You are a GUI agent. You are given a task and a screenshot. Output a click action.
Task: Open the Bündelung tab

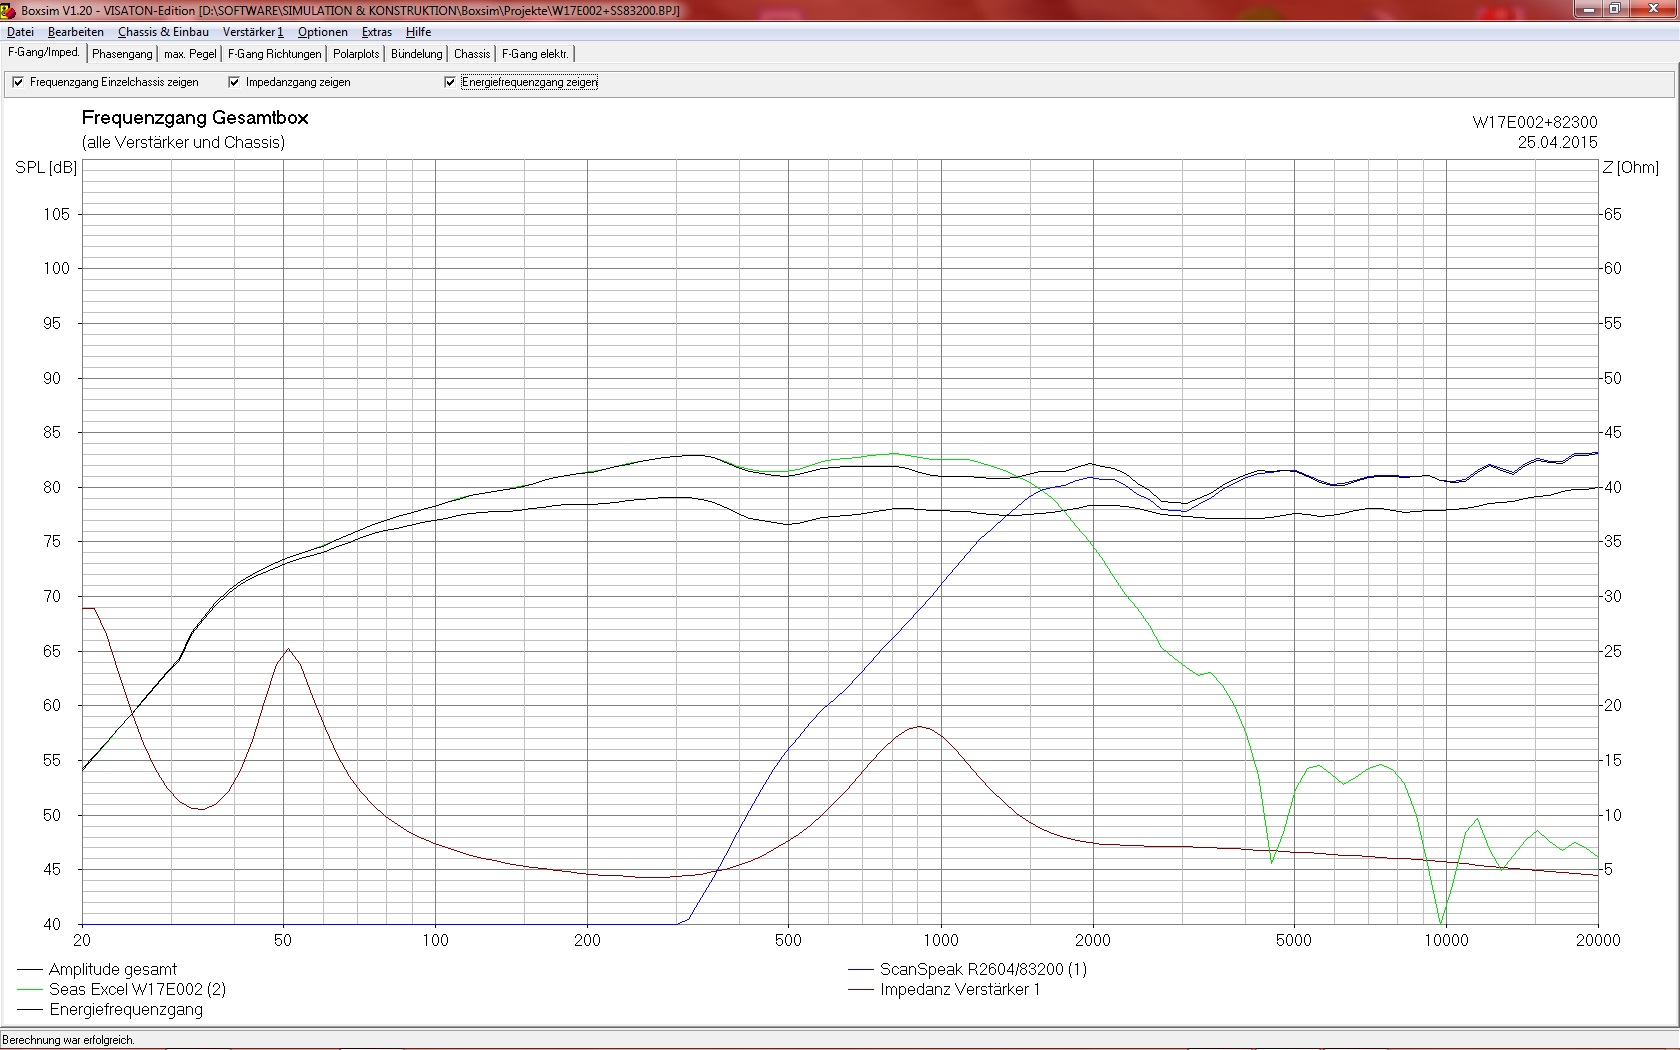(x=416, y=54)
